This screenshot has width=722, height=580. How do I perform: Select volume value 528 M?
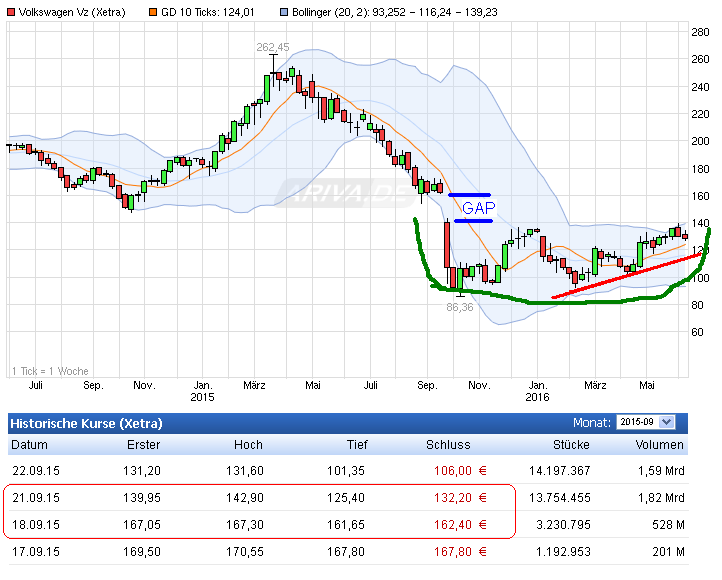coord(668,525)
